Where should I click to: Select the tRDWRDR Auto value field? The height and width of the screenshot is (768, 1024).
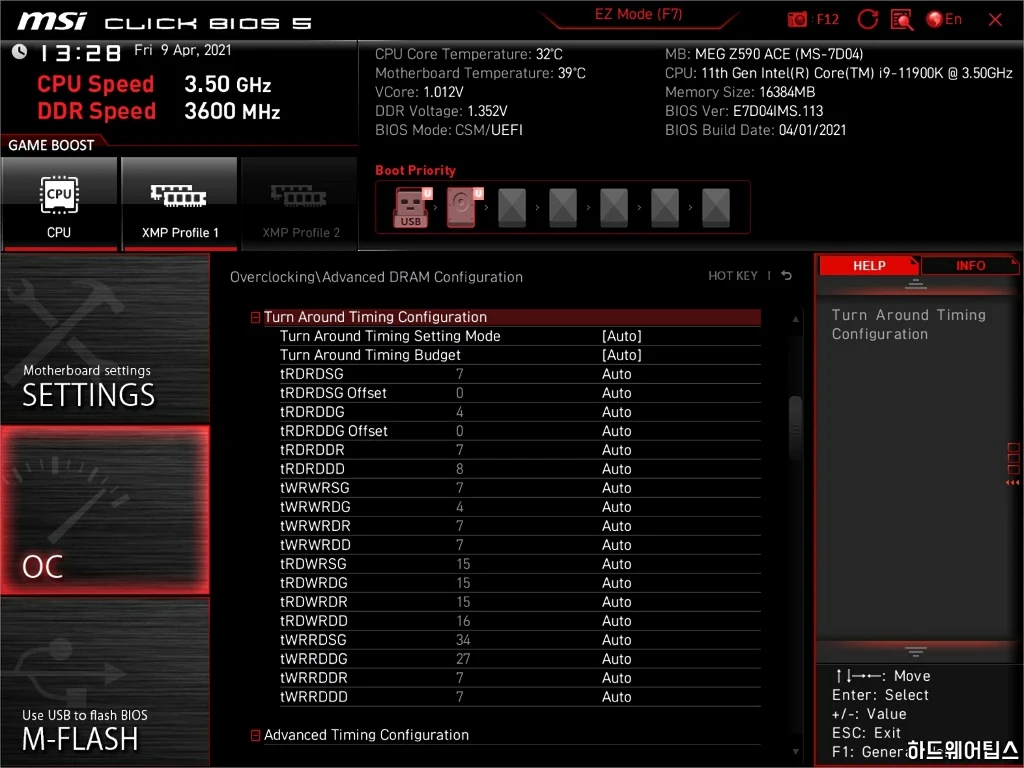[x=616, y=601]
